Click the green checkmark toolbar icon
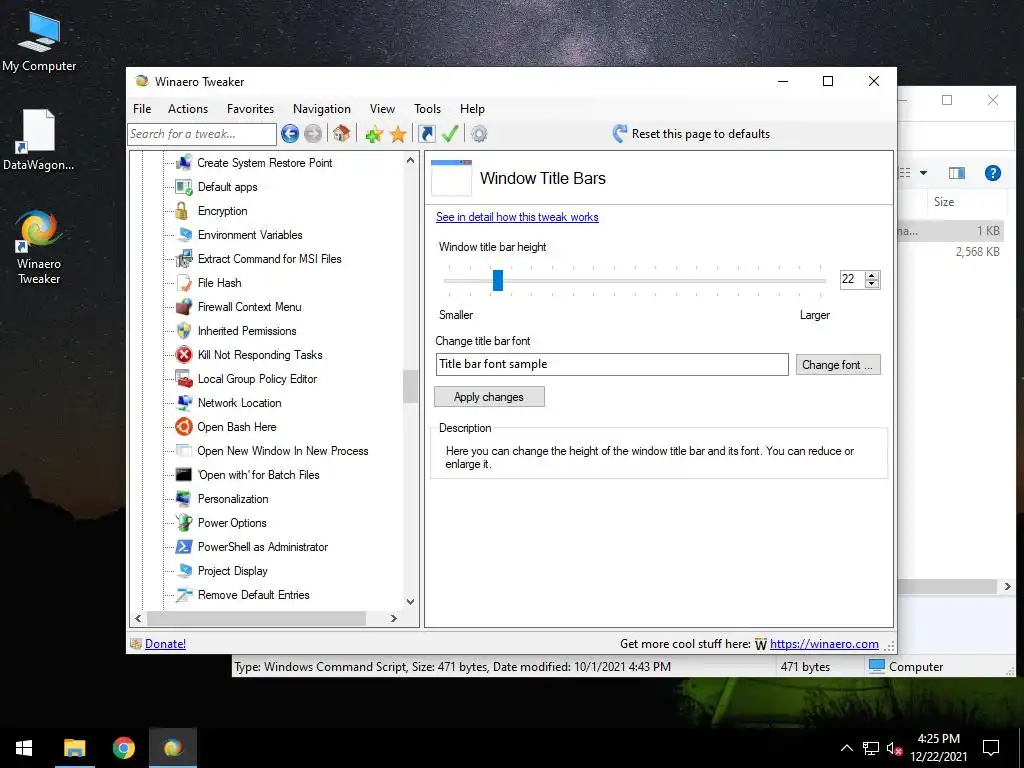The image size is (1024, 768). [450, 134]
